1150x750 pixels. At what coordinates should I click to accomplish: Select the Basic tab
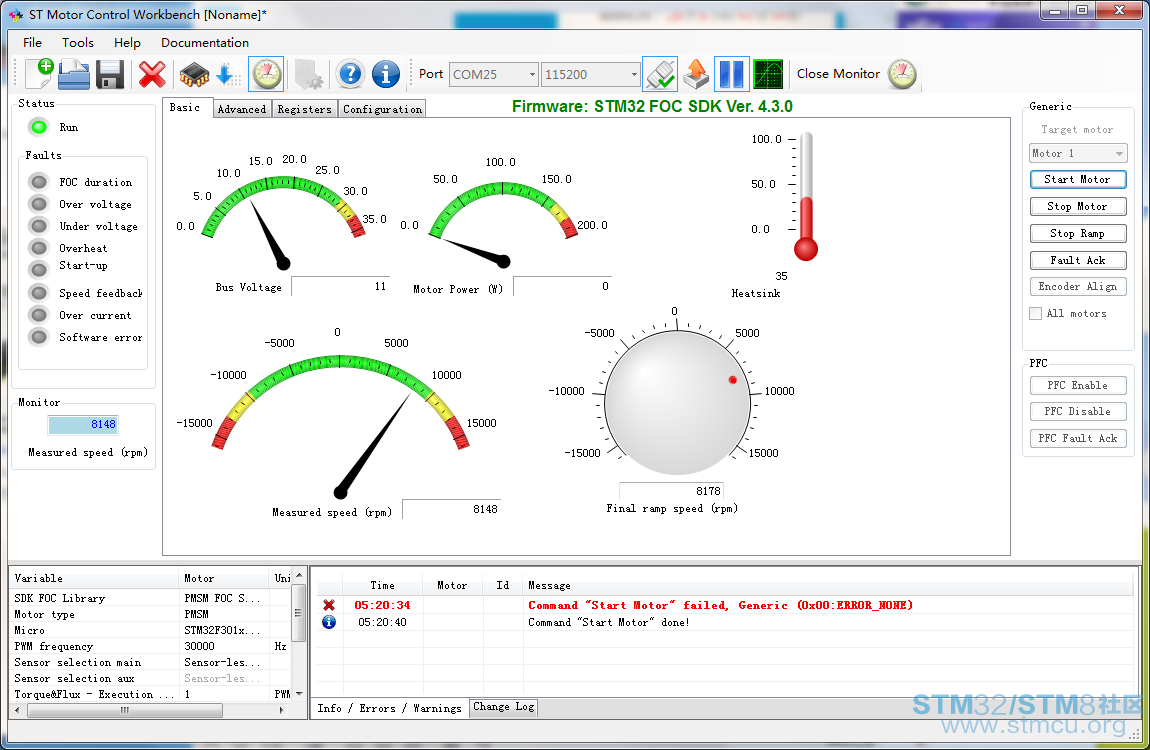point(185,107)
